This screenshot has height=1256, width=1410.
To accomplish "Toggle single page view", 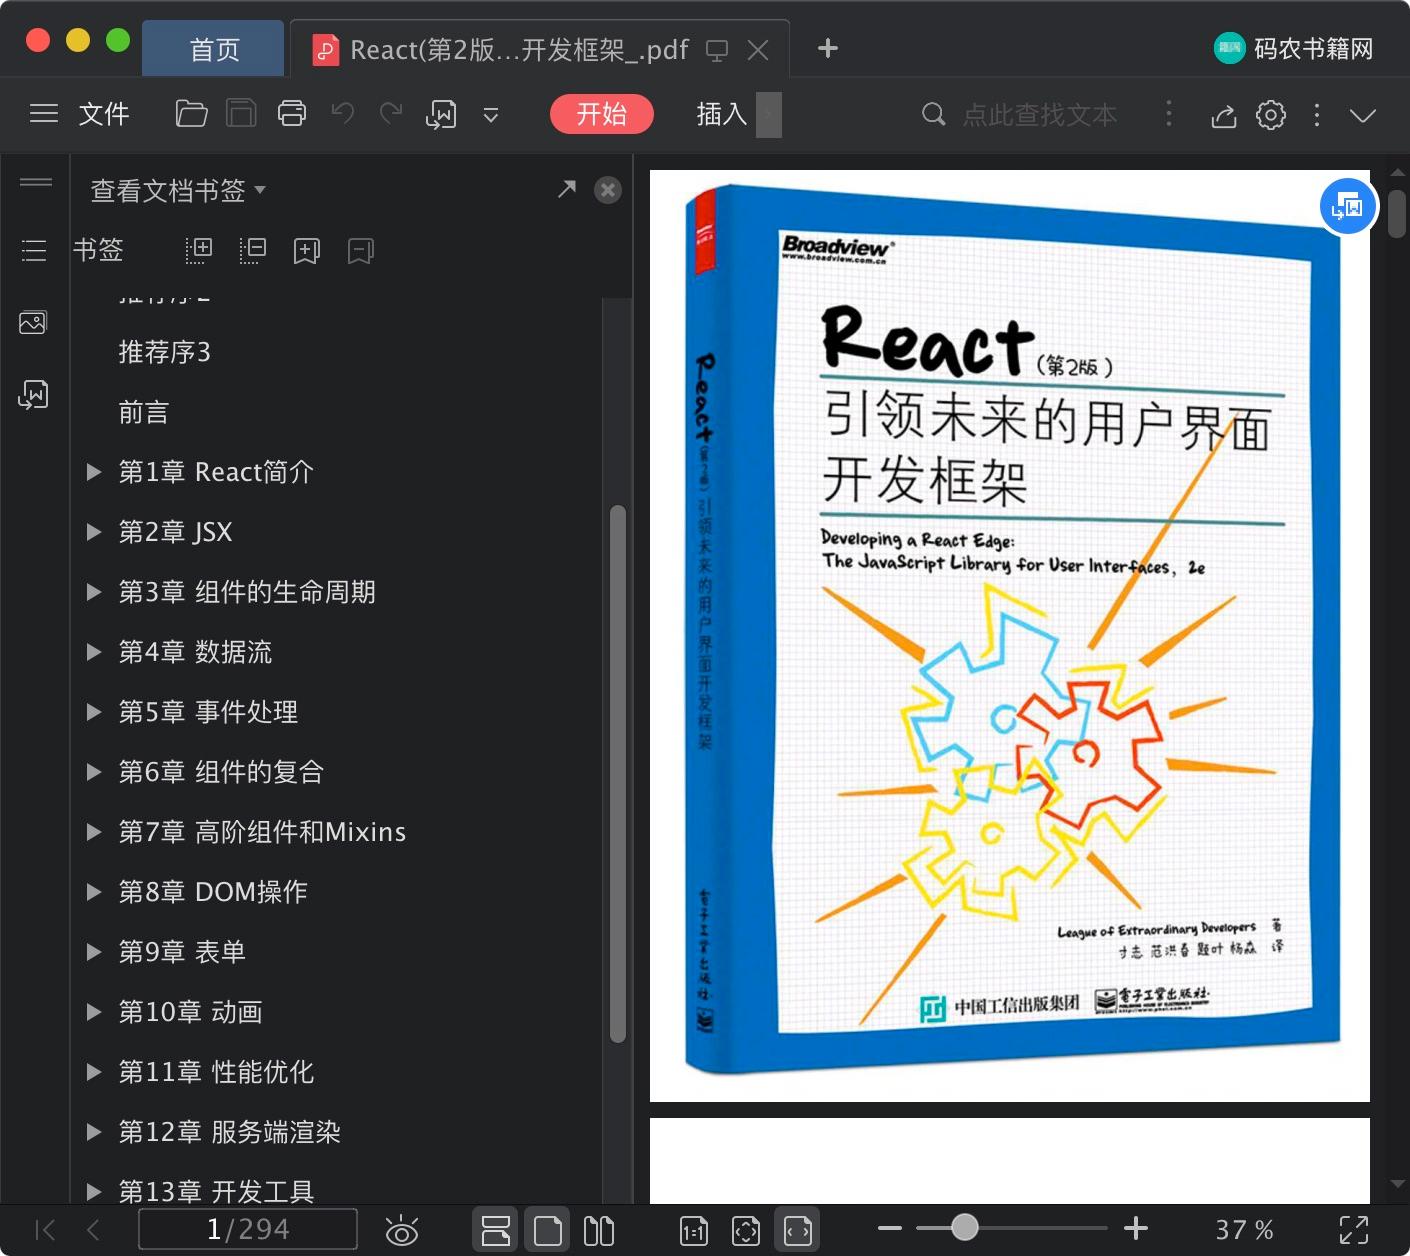I will point(548,1231).
